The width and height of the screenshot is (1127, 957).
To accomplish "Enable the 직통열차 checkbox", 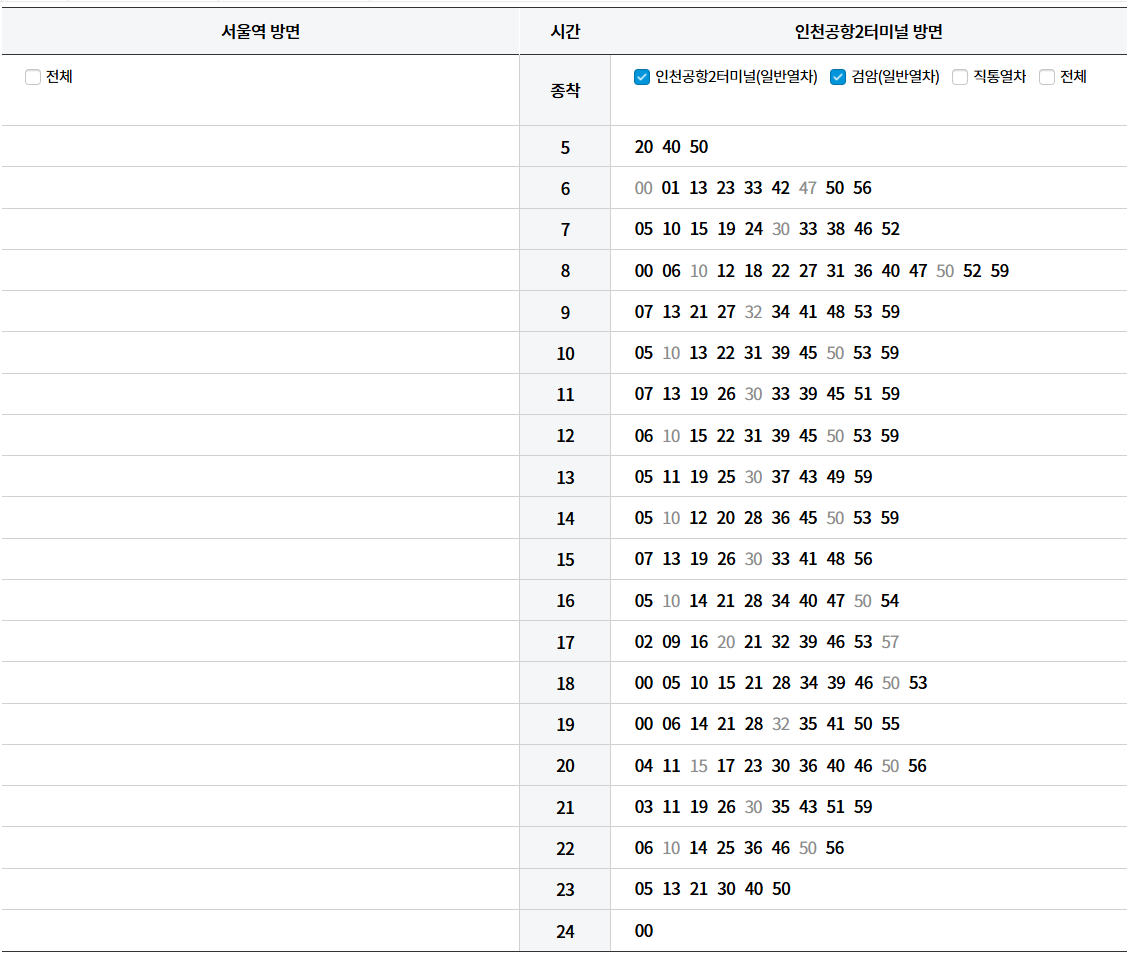I will click(x=959, y=76).
